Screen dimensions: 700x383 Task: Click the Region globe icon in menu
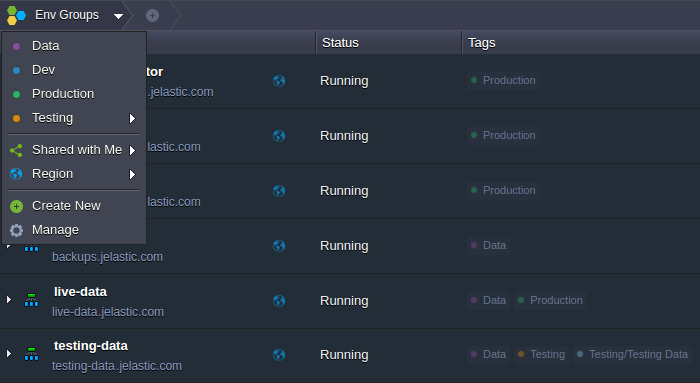[x=16, y=174]
